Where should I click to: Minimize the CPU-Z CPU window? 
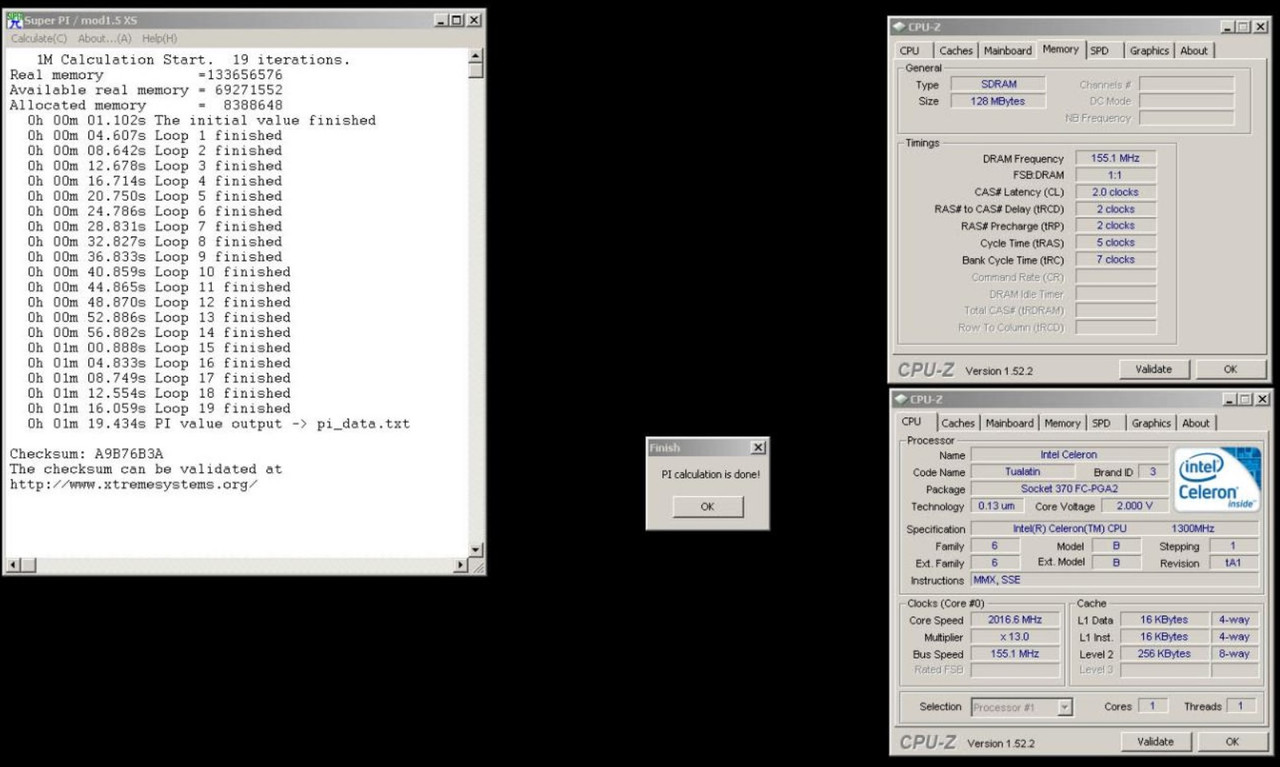(1230, 399)
